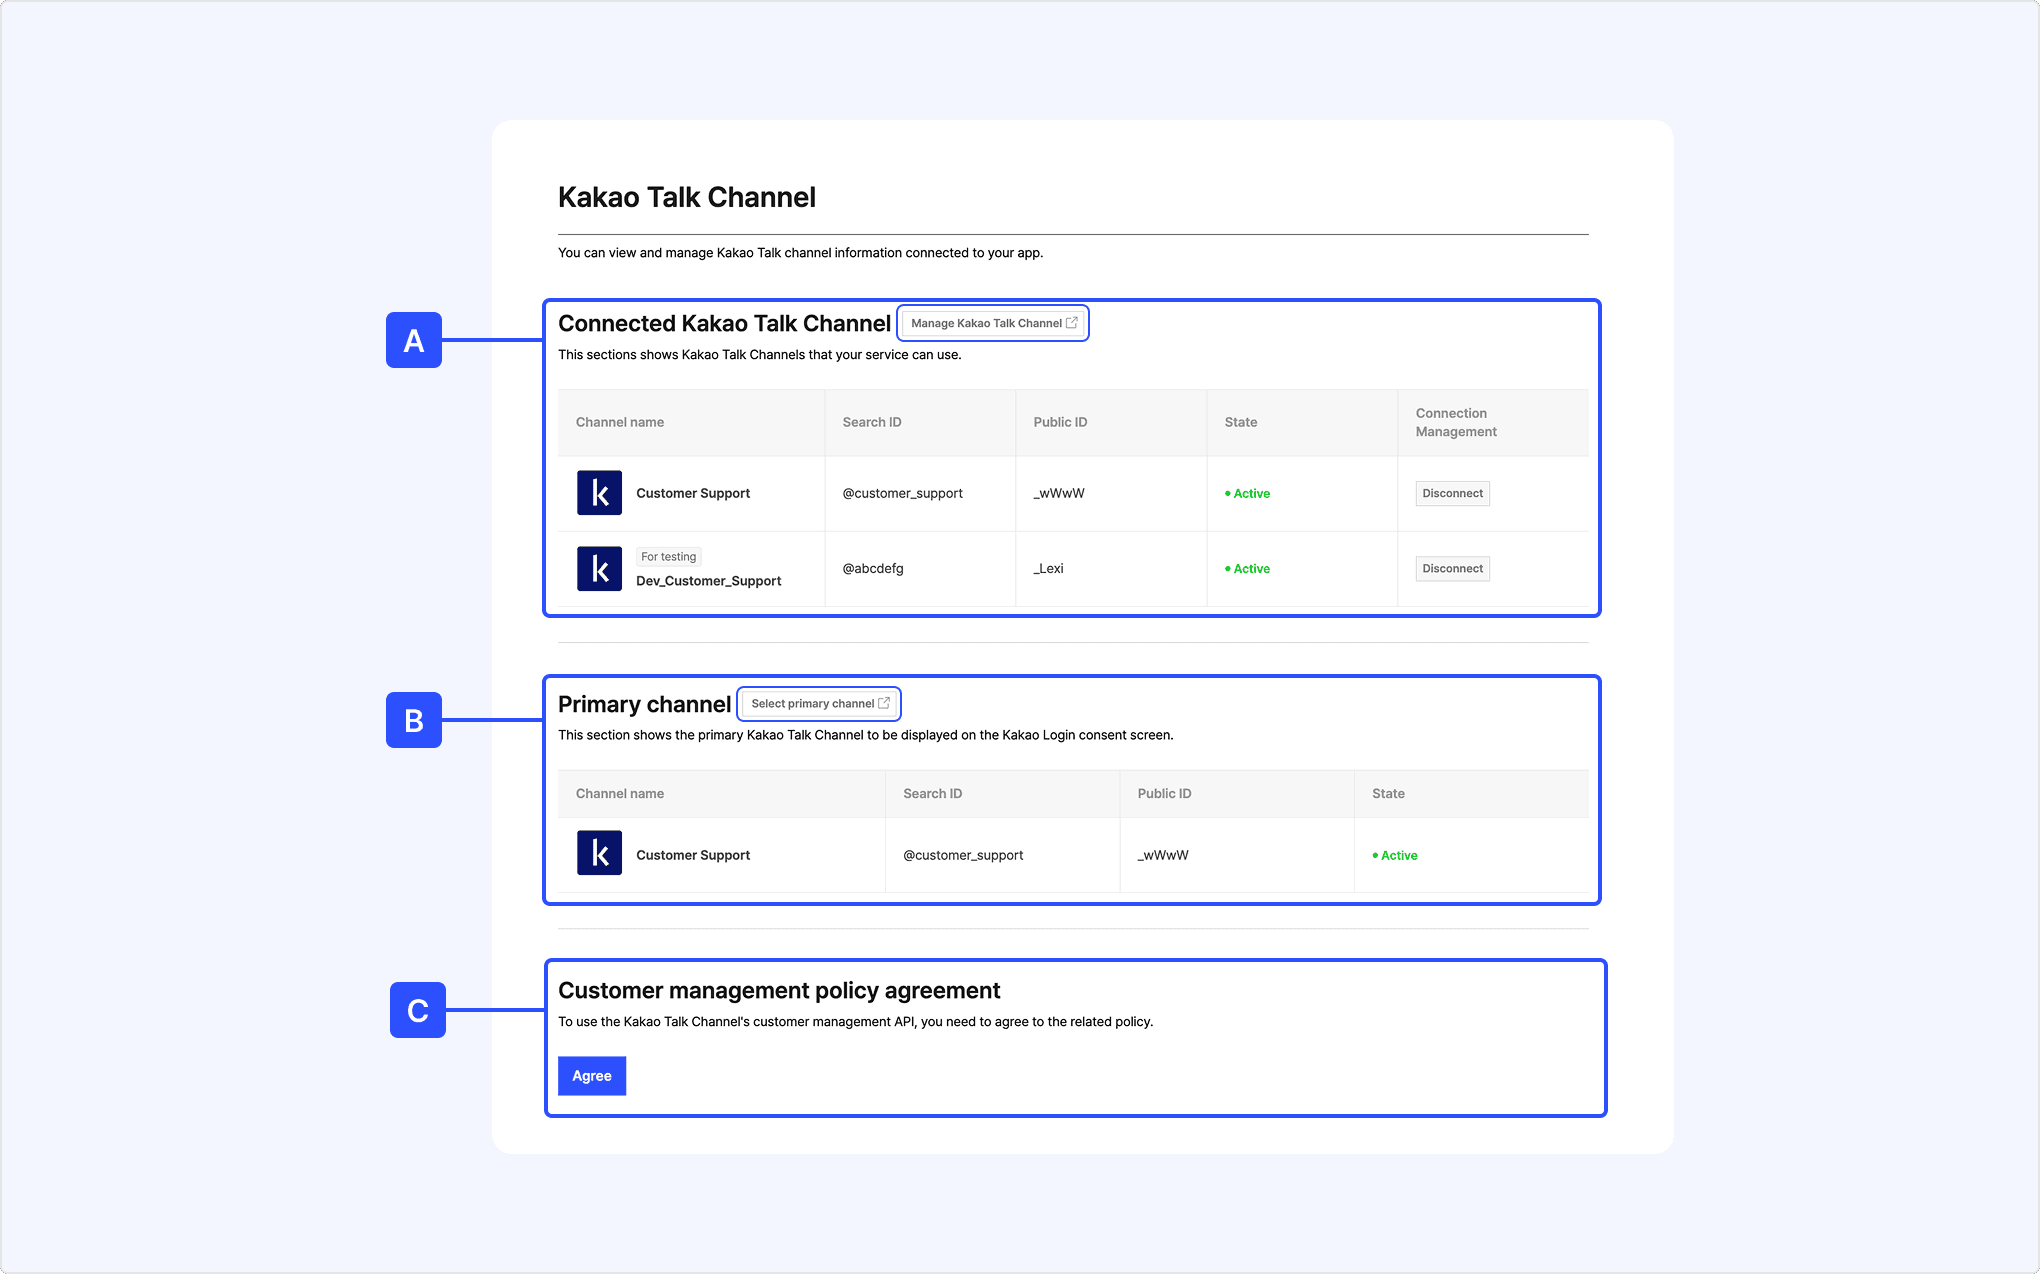Disconnect the Dev_Customer_Support channel
2040x1274 pixels.
tap(1452, 568)
